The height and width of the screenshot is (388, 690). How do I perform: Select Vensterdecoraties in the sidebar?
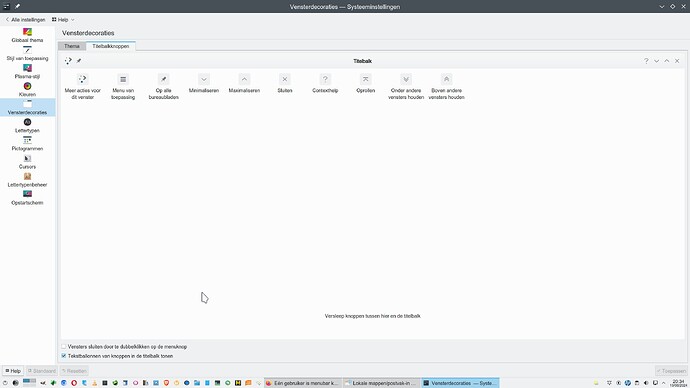[x=27, y=107]
